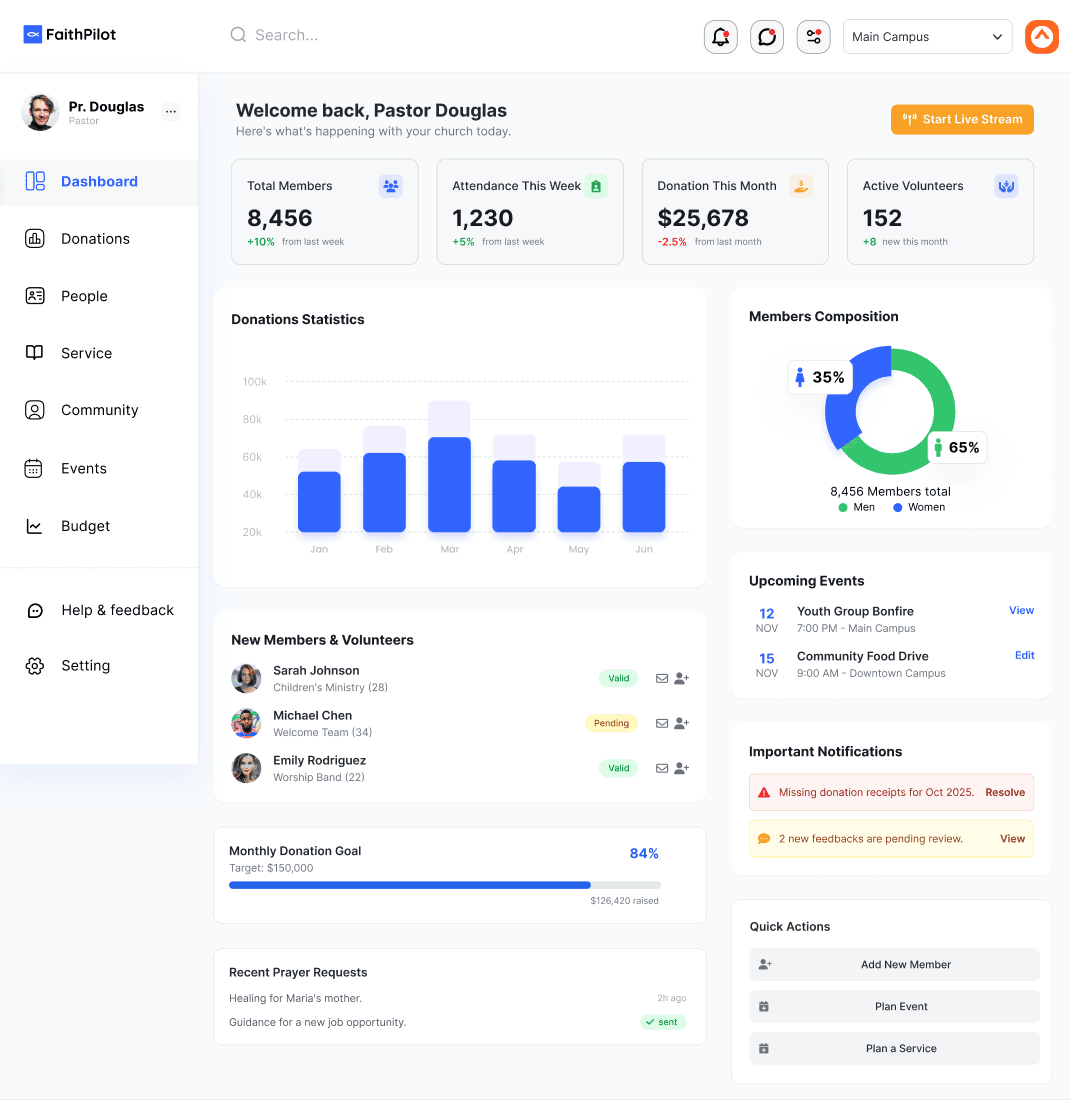Click the Budget chart icon
Image resolution: width=1070 pixels, height=1106 pixels.
pyautogui.click(x=34, y=526)
